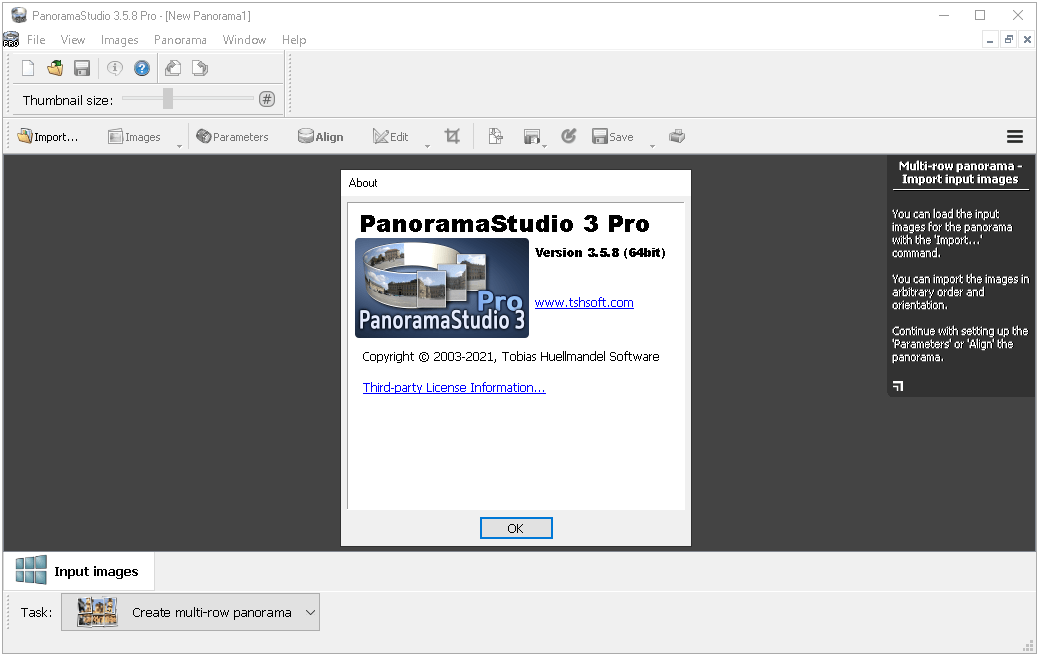The height and width of the screenshot is (655, 1039).
Task: Open the View menu
Action: coord(73,40)
